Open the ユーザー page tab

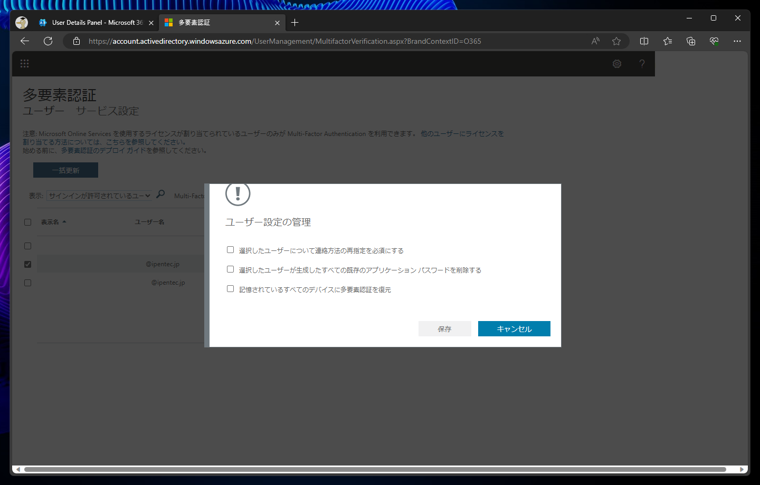[44, 111]
